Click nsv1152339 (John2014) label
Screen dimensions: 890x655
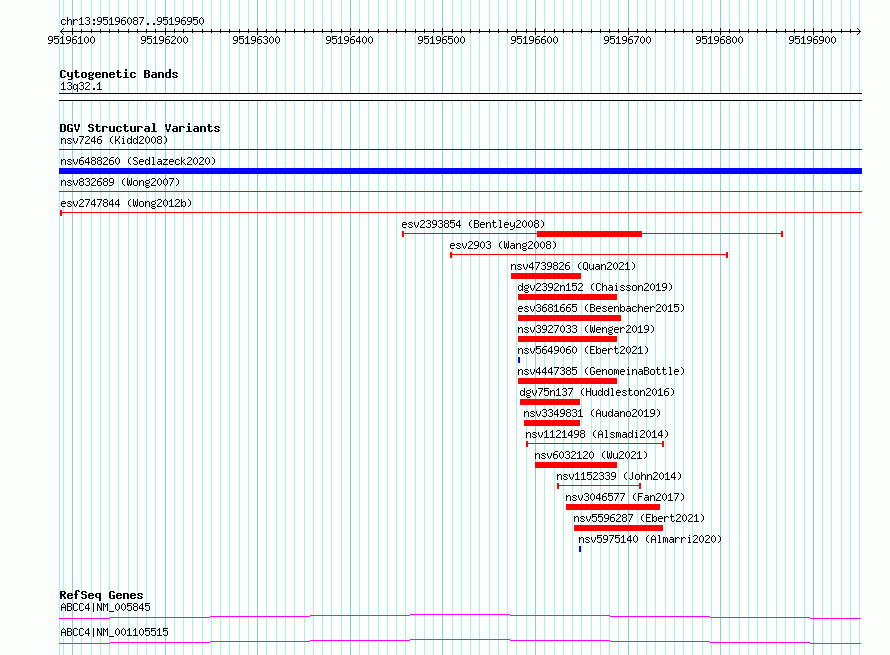point(619,476)
